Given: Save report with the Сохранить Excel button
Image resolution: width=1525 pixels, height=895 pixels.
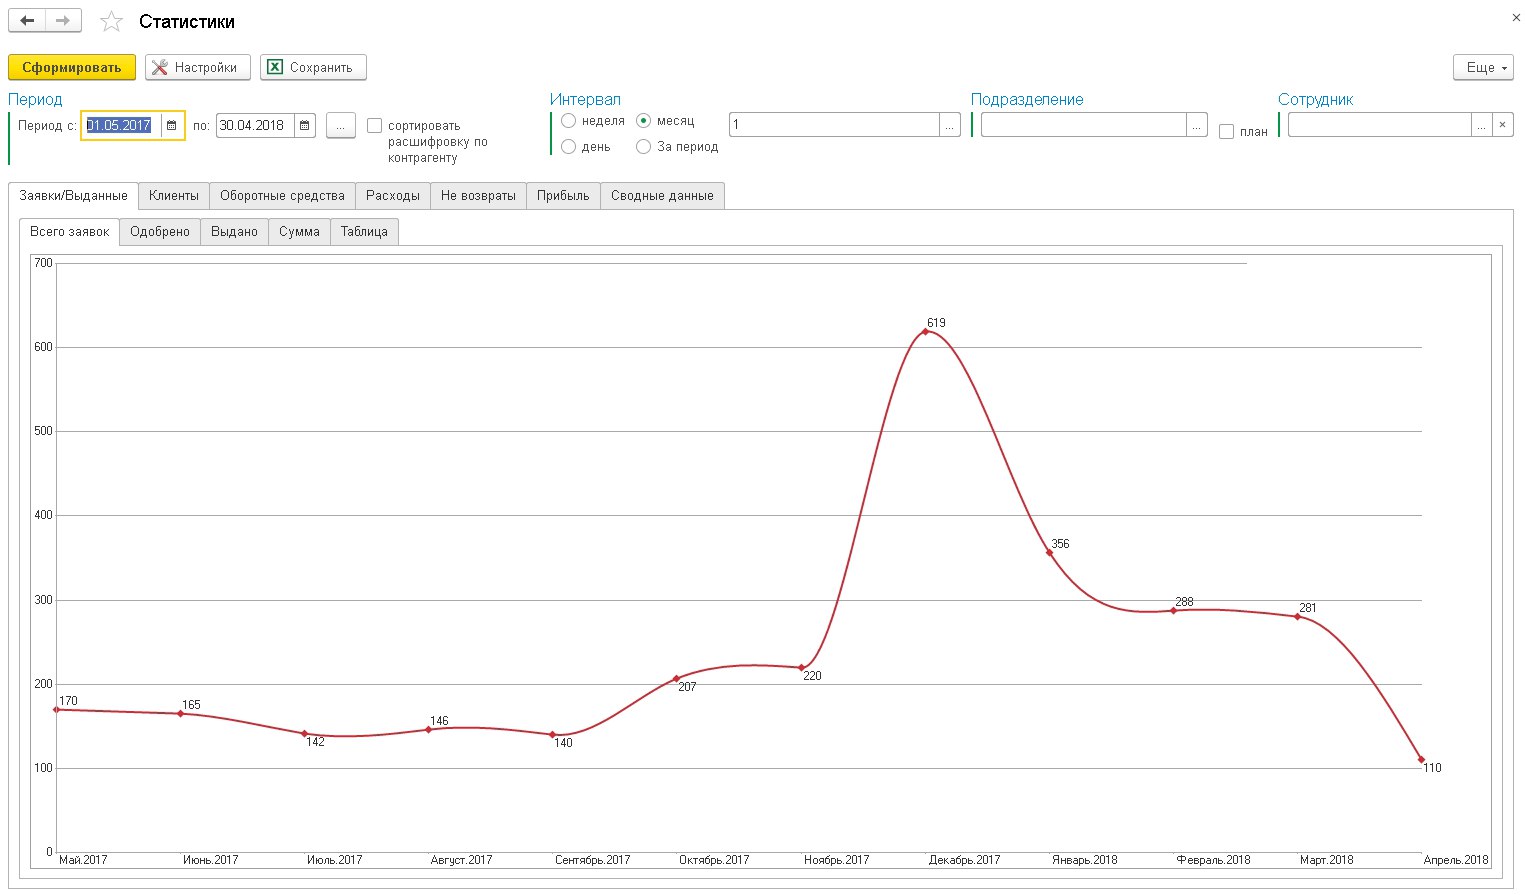Looking at the screenshot, I should [x=313, y=68].
